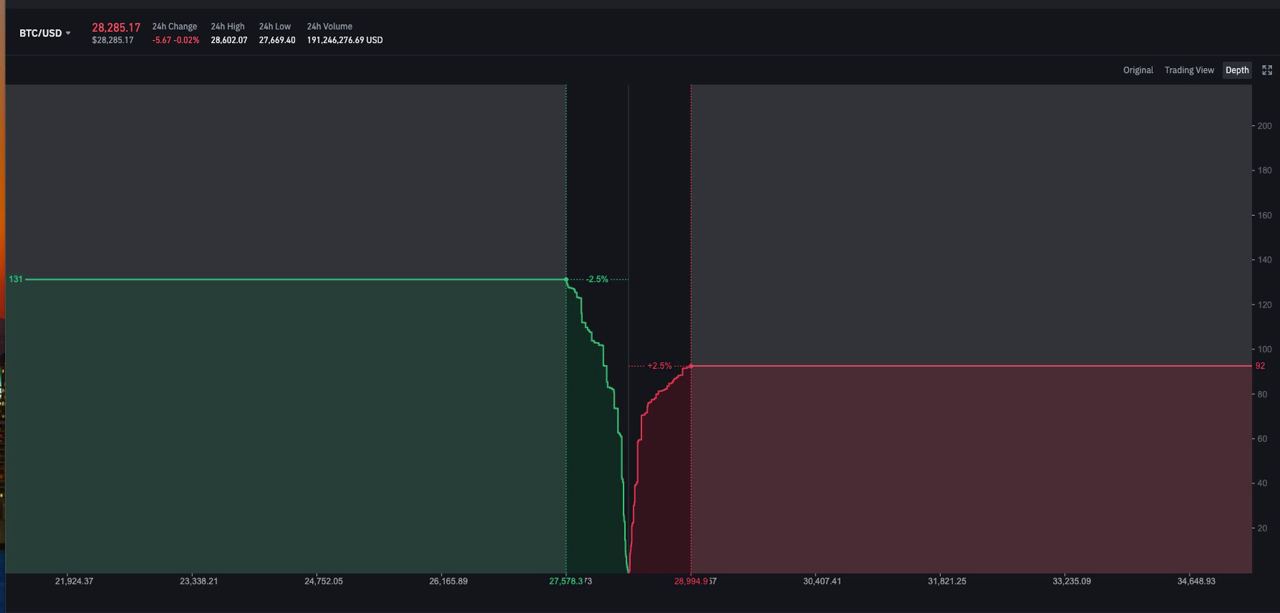This screenshot has height=613, width=1280.
Task: Click the 24h High value 28,602.07
Action: [x=229, y=40]
